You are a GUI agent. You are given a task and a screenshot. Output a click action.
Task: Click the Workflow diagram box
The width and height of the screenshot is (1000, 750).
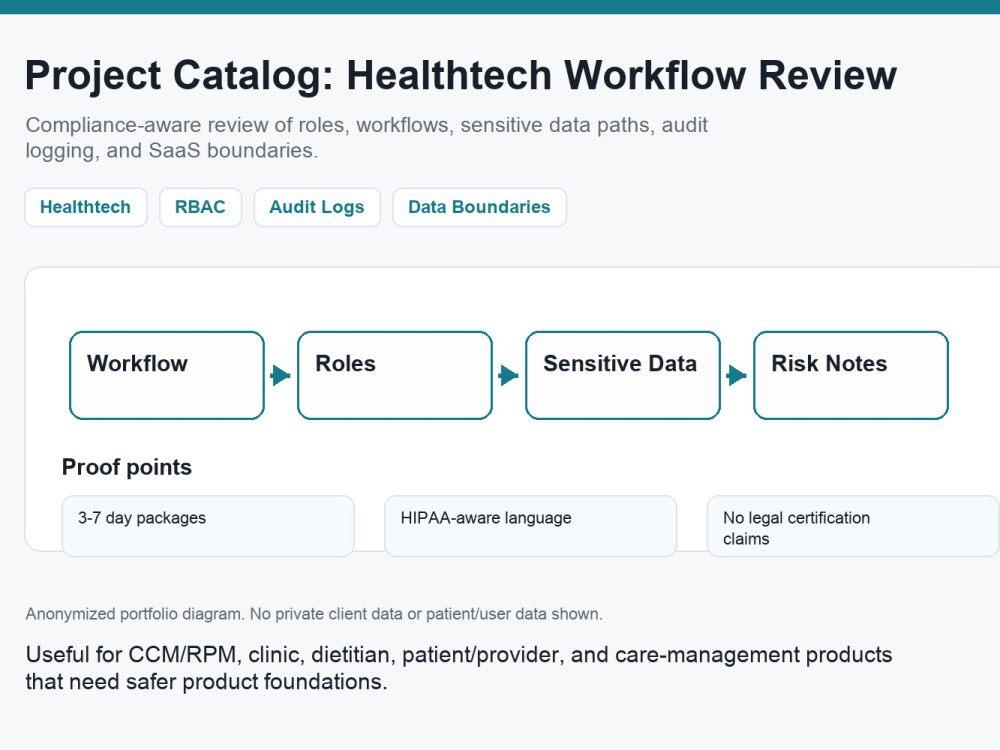[x=166, y=375]
